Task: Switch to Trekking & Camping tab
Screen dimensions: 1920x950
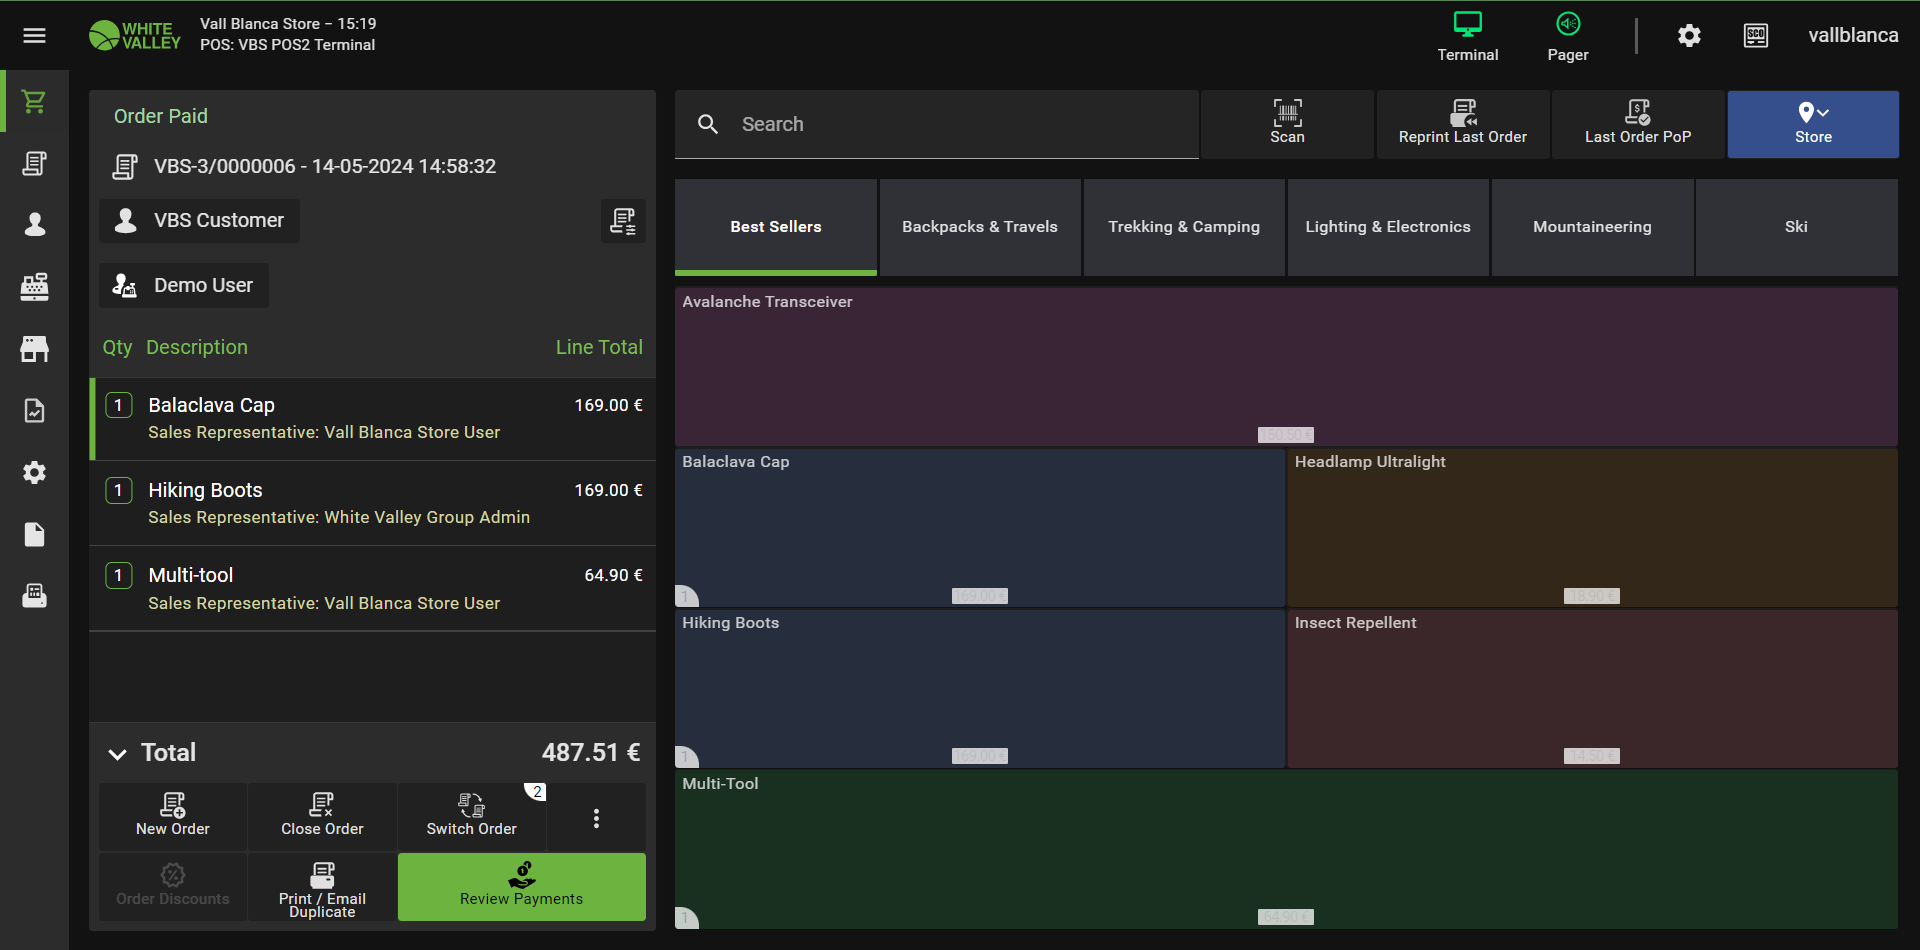Action: point(1184,227)
